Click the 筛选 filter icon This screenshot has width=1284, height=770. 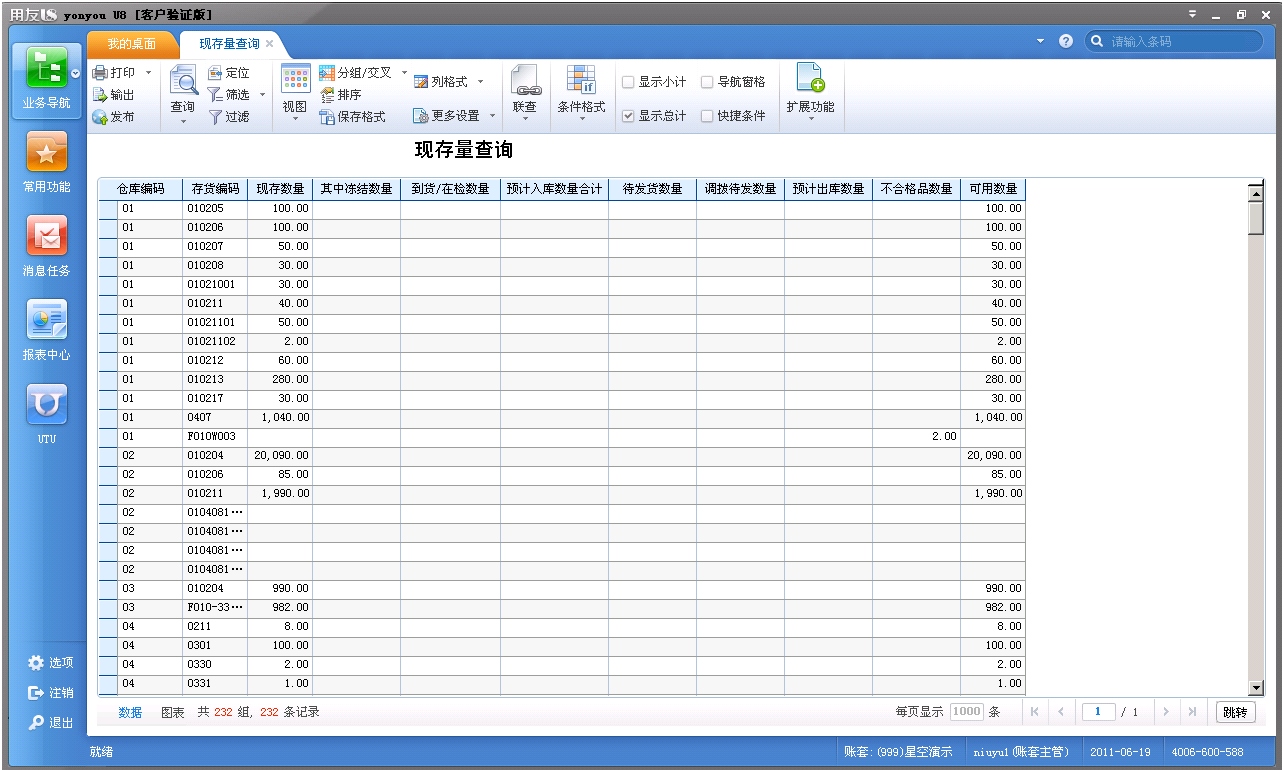(215, 95)
